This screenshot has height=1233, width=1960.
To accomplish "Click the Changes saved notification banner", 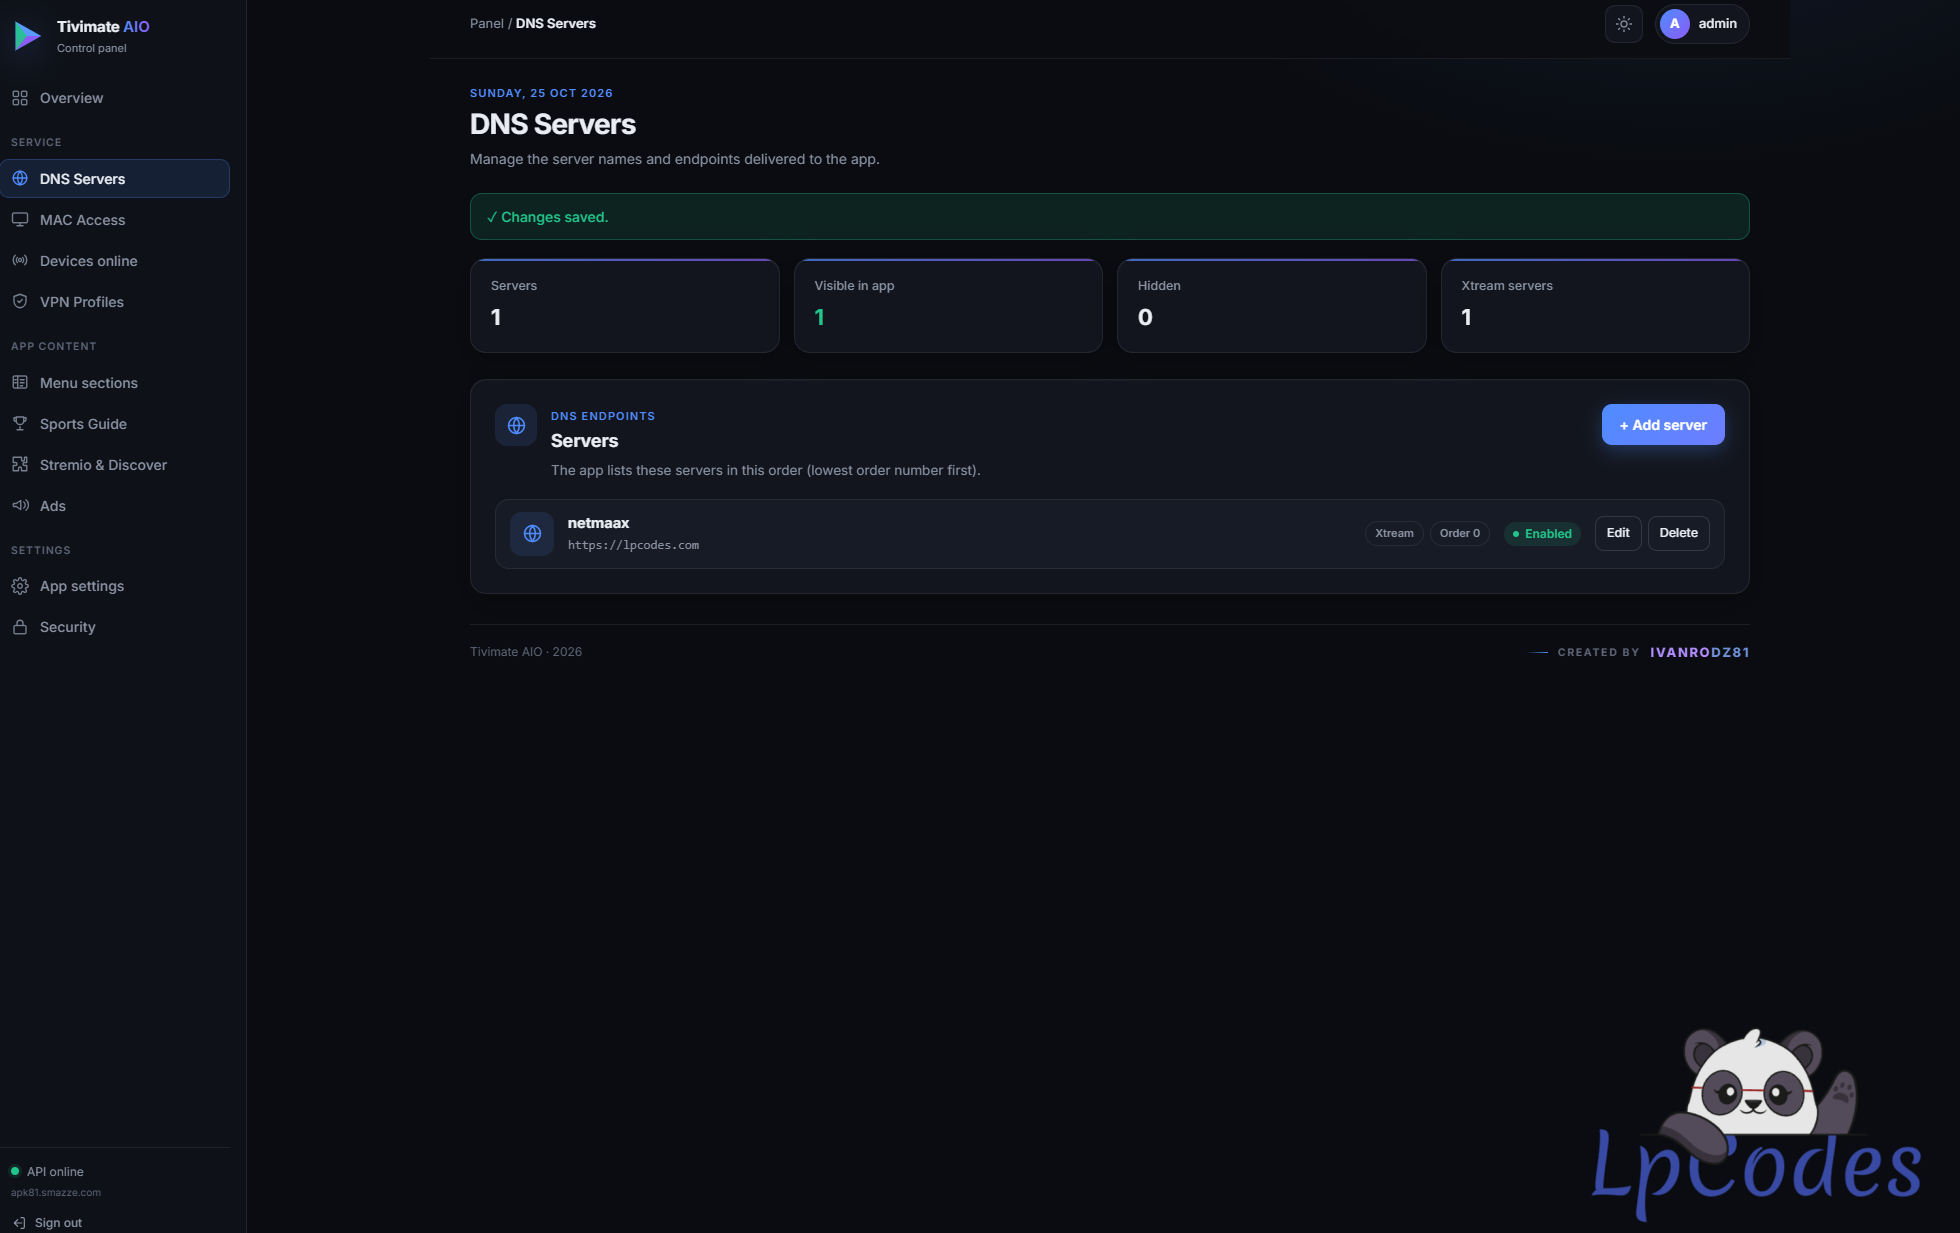I will tap(1110, 217).
